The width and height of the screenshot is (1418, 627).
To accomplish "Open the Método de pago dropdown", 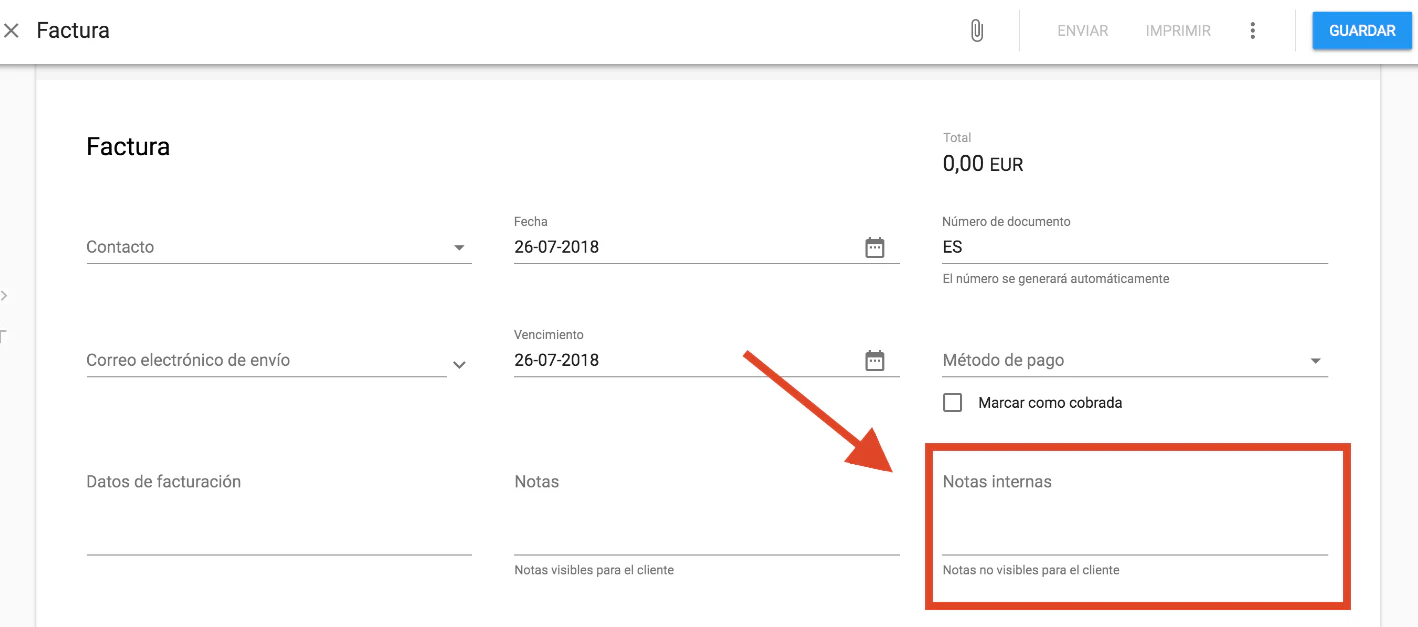I will pyautogui.click(x=1317, y=360).
